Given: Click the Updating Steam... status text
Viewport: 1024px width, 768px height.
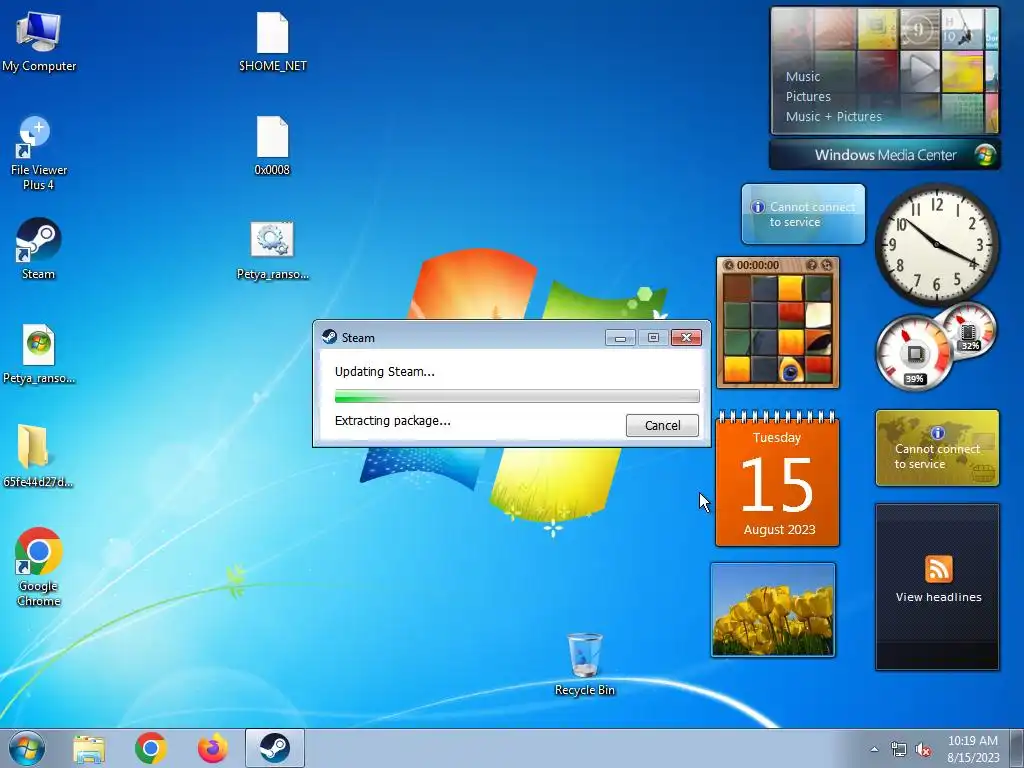Looking at the screenshot, I should point(385,372).
